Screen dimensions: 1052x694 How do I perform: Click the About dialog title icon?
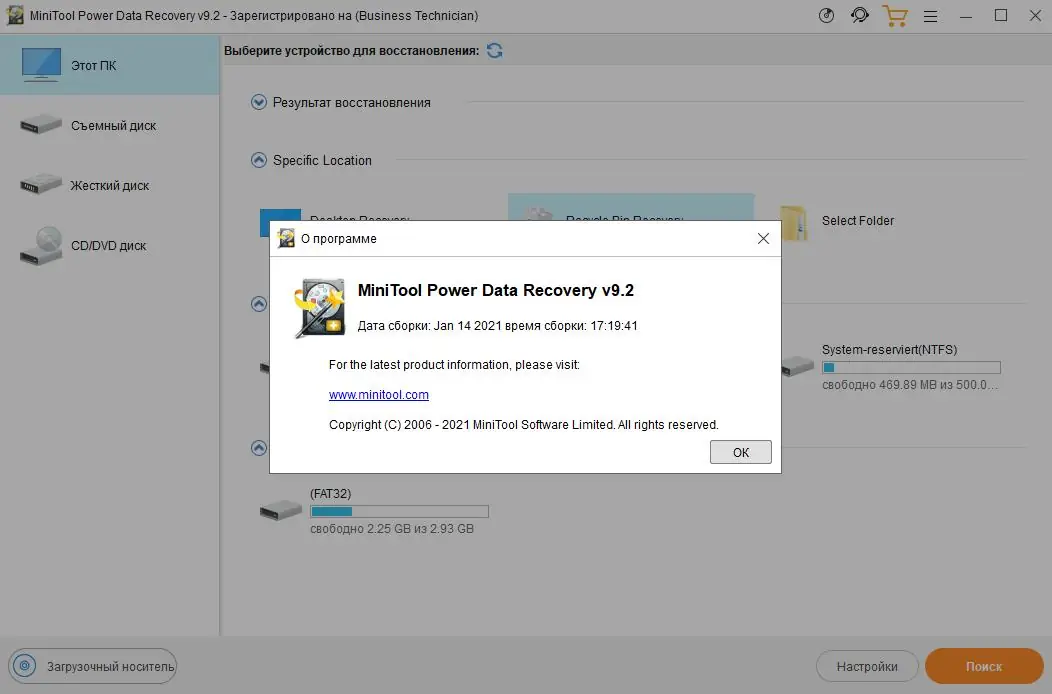286,238
